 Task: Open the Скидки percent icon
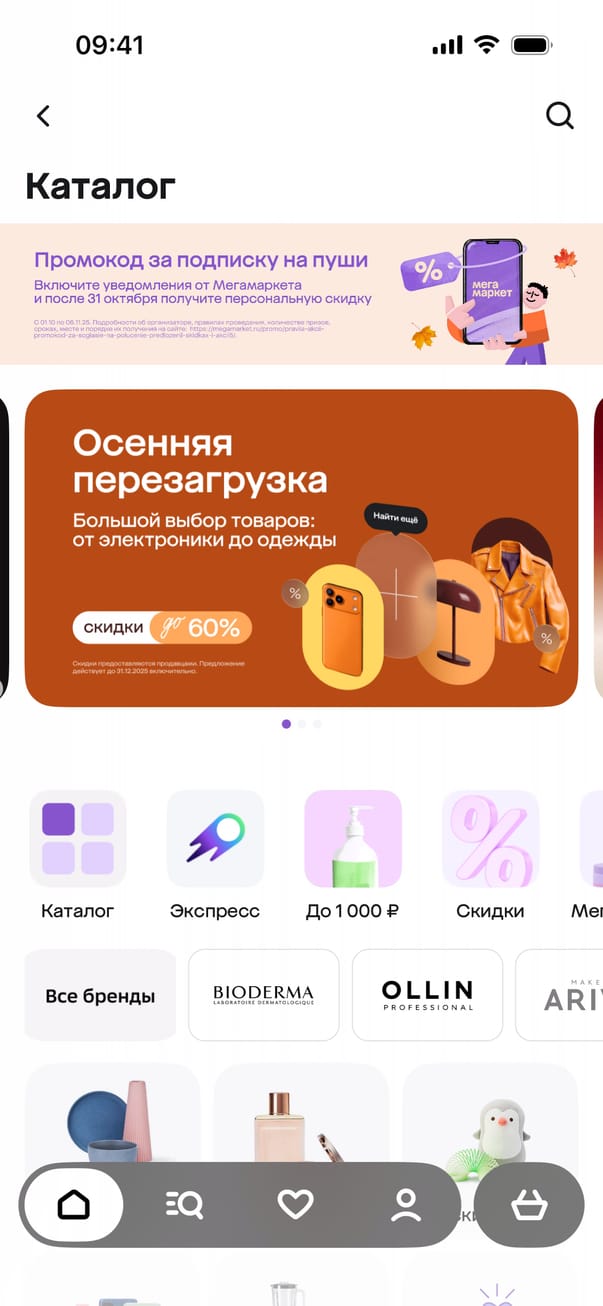(490, 839)
